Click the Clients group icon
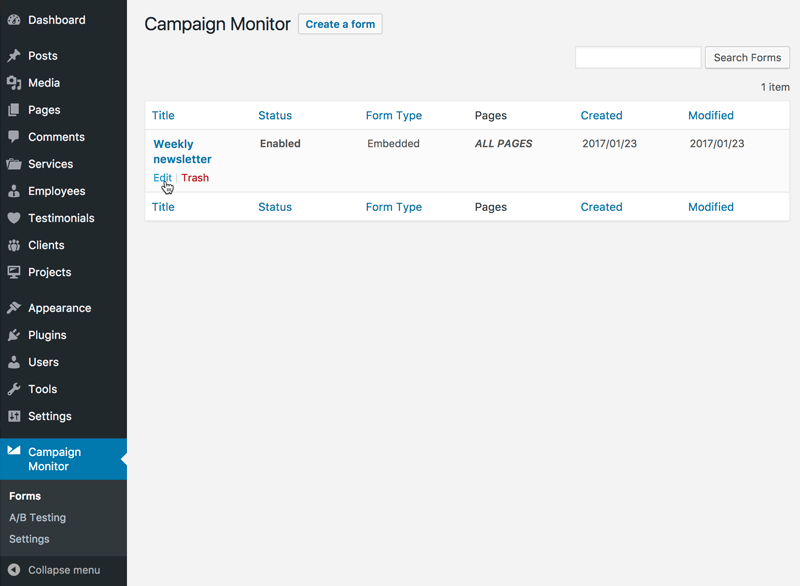Viewport: 800px width, 586px height. pos(14,245)
